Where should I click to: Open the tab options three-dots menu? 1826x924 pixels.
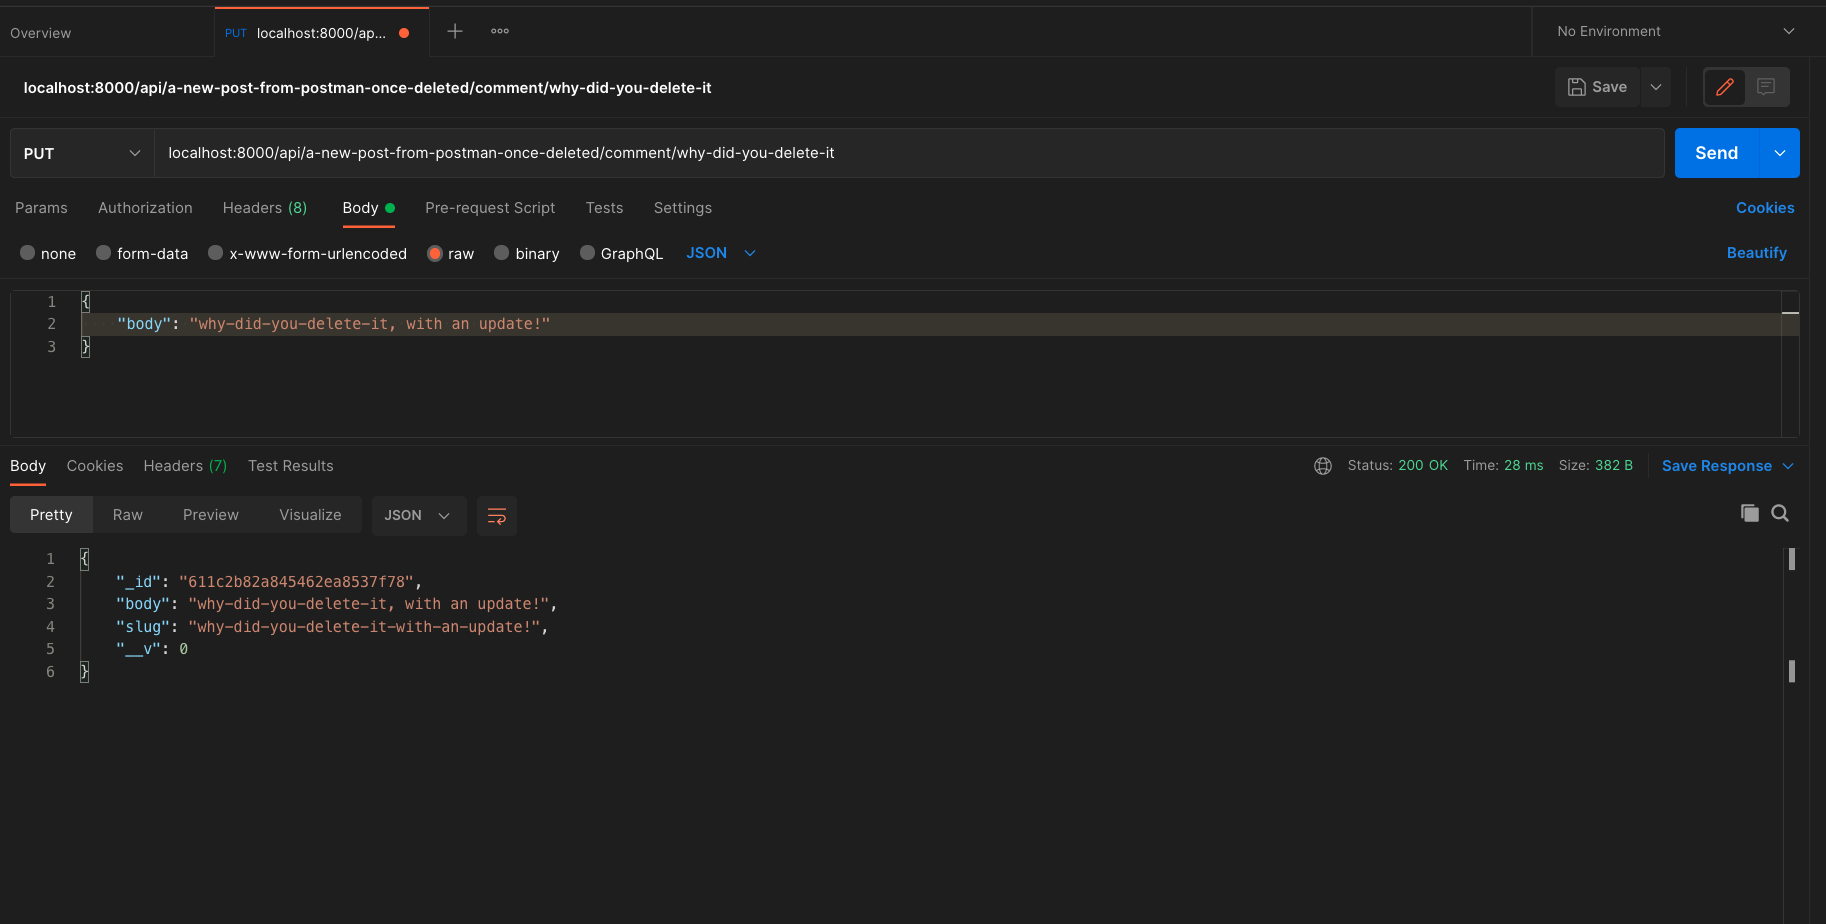pyautogui.click(x=500, y=31)
